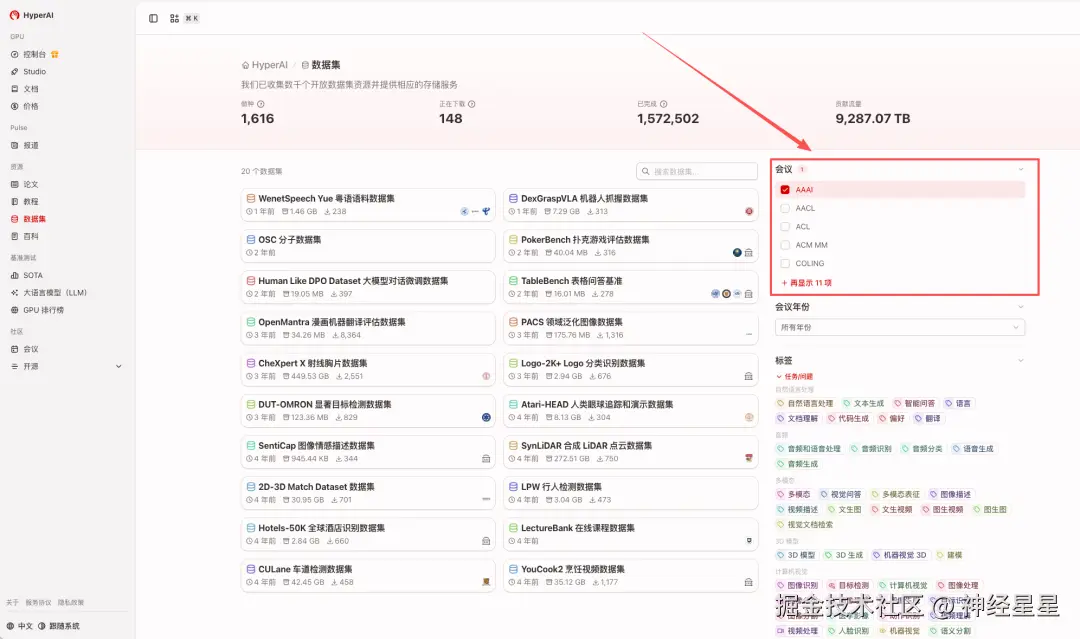Open 大语言模型 (LLM) in sidebar
The width and height of the screenshot is (1080, 639).
pos(49,293)
